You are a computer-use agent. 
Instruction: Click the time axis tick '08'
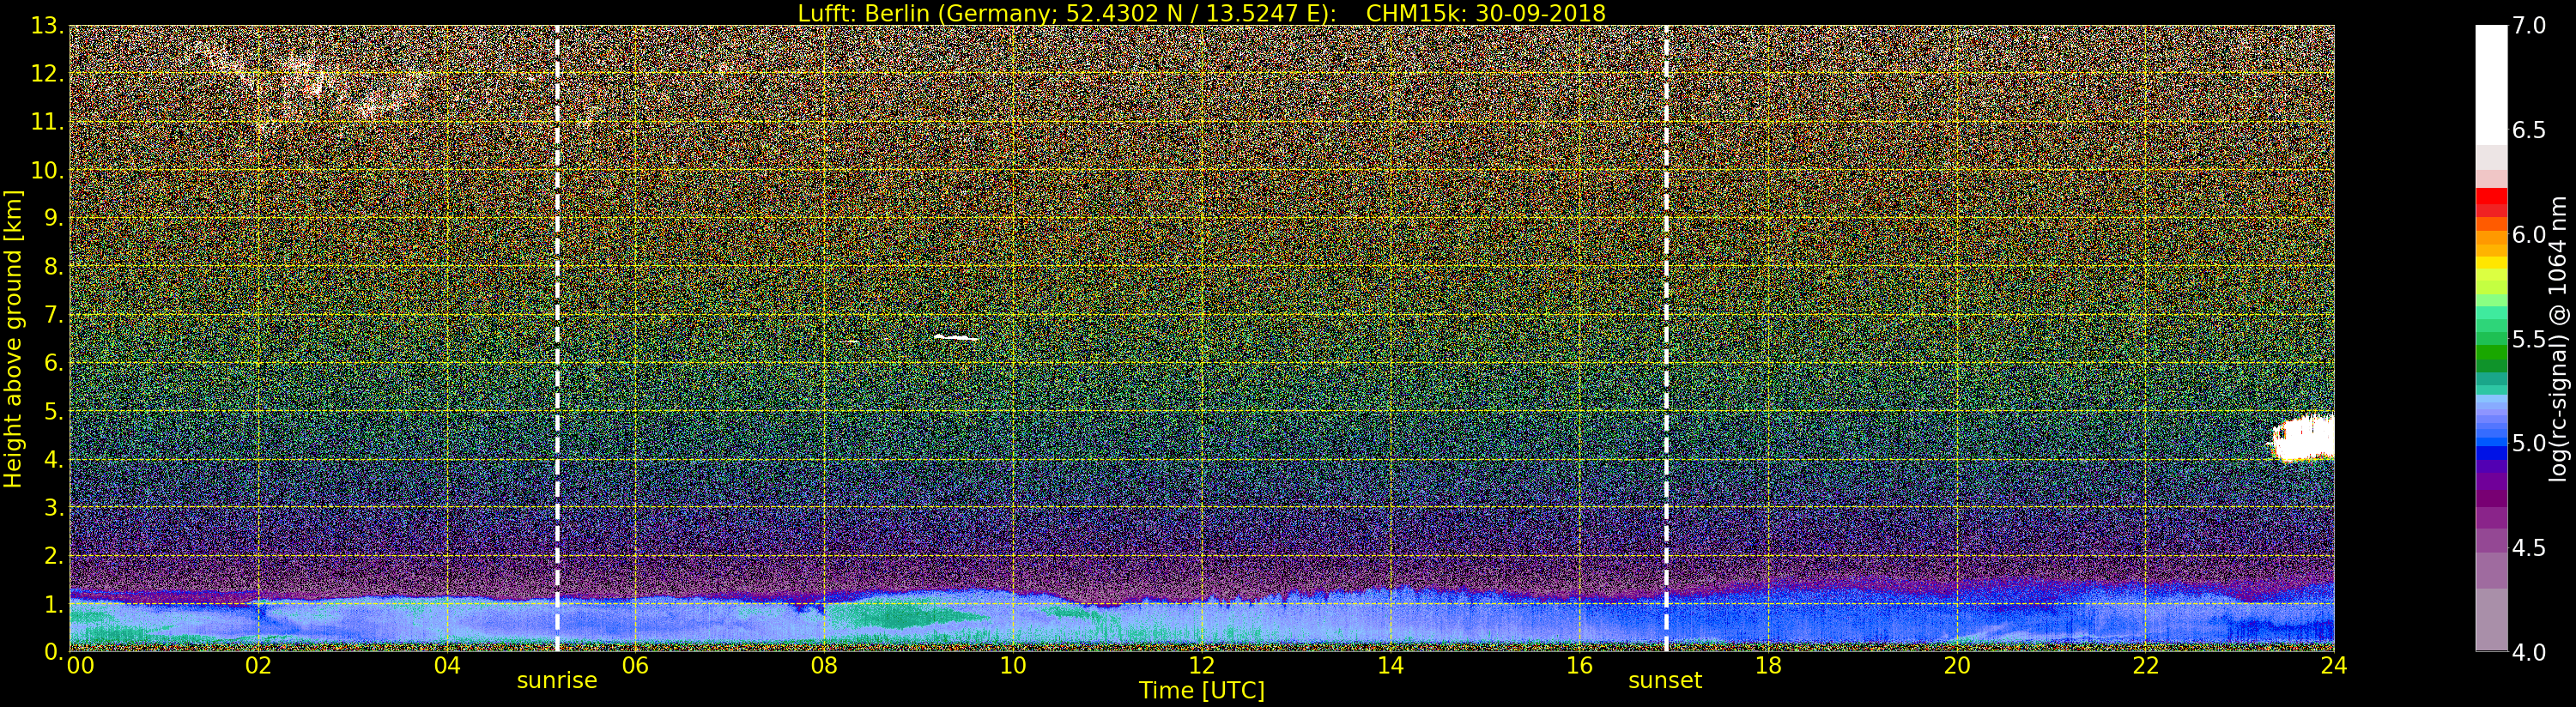824,665
